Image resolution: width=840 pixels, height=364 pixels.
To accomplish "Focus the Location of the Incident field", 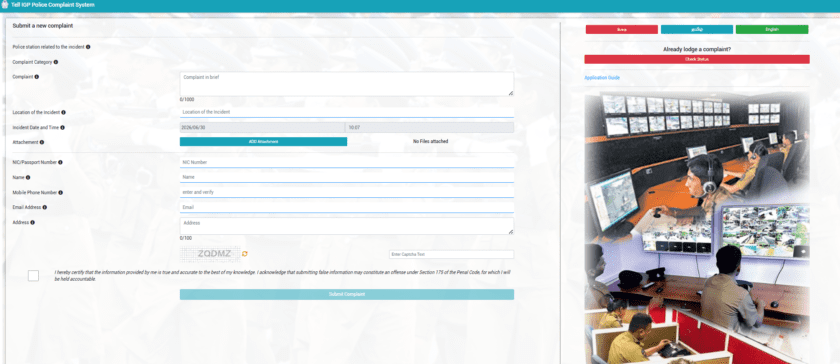I will tap(347, 112).
